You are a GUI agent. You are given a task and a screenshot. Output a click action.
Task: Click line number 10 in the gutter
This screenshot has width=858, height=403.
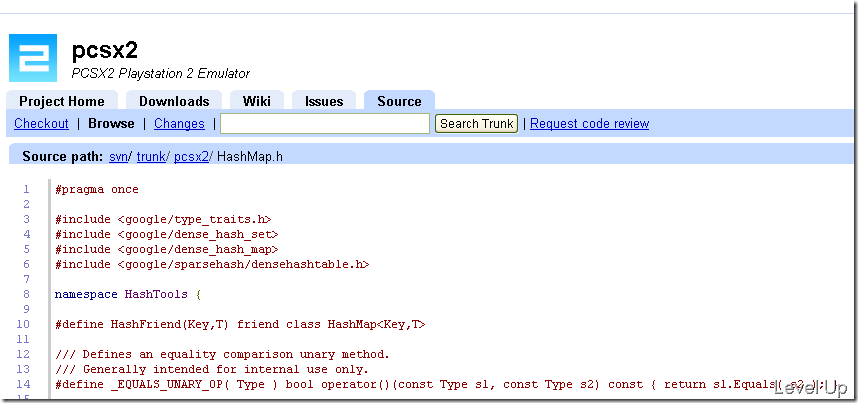(x=24, y=324)
